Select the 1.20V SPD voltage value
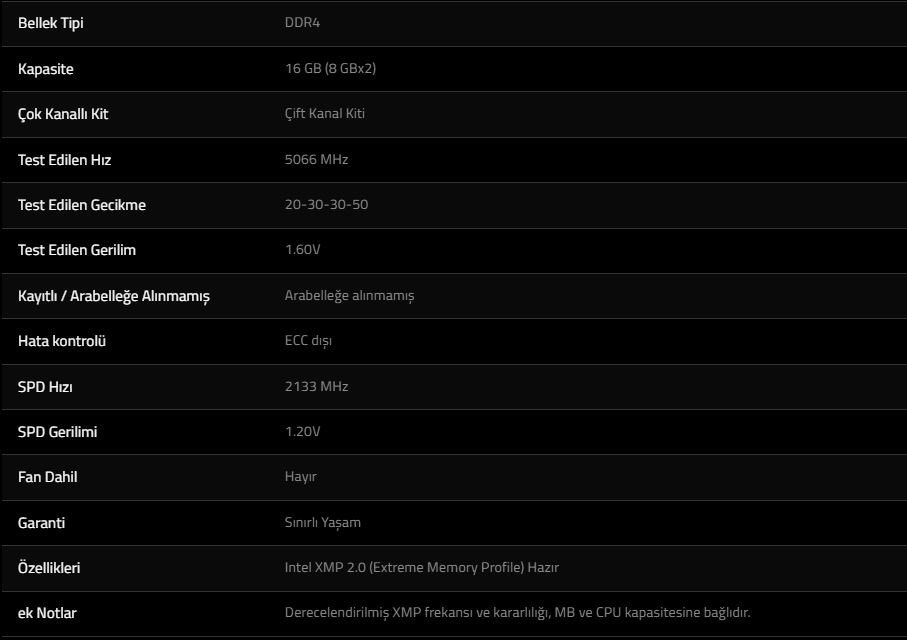This screenshot has height=640, width=907. pyautogui.click(x=303, y=432)
